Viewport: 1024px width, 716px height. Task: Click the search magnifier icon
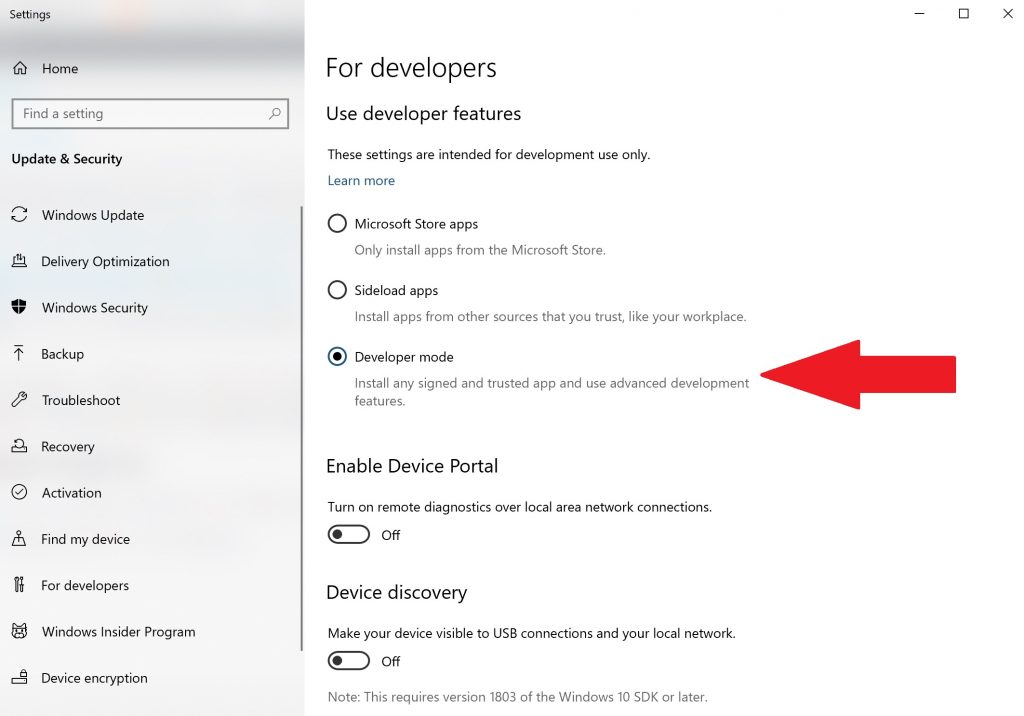pyautogui.click(x=275, y=114)
